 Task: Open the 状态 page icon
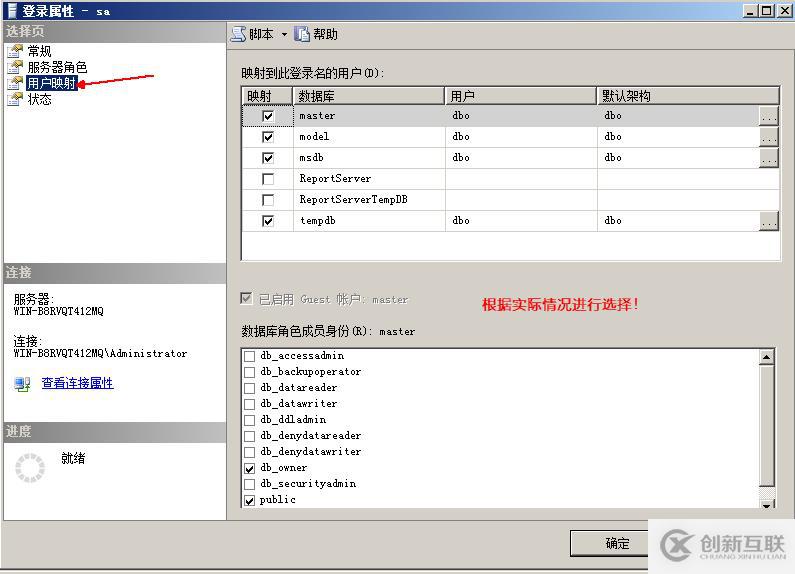(15, 99)
